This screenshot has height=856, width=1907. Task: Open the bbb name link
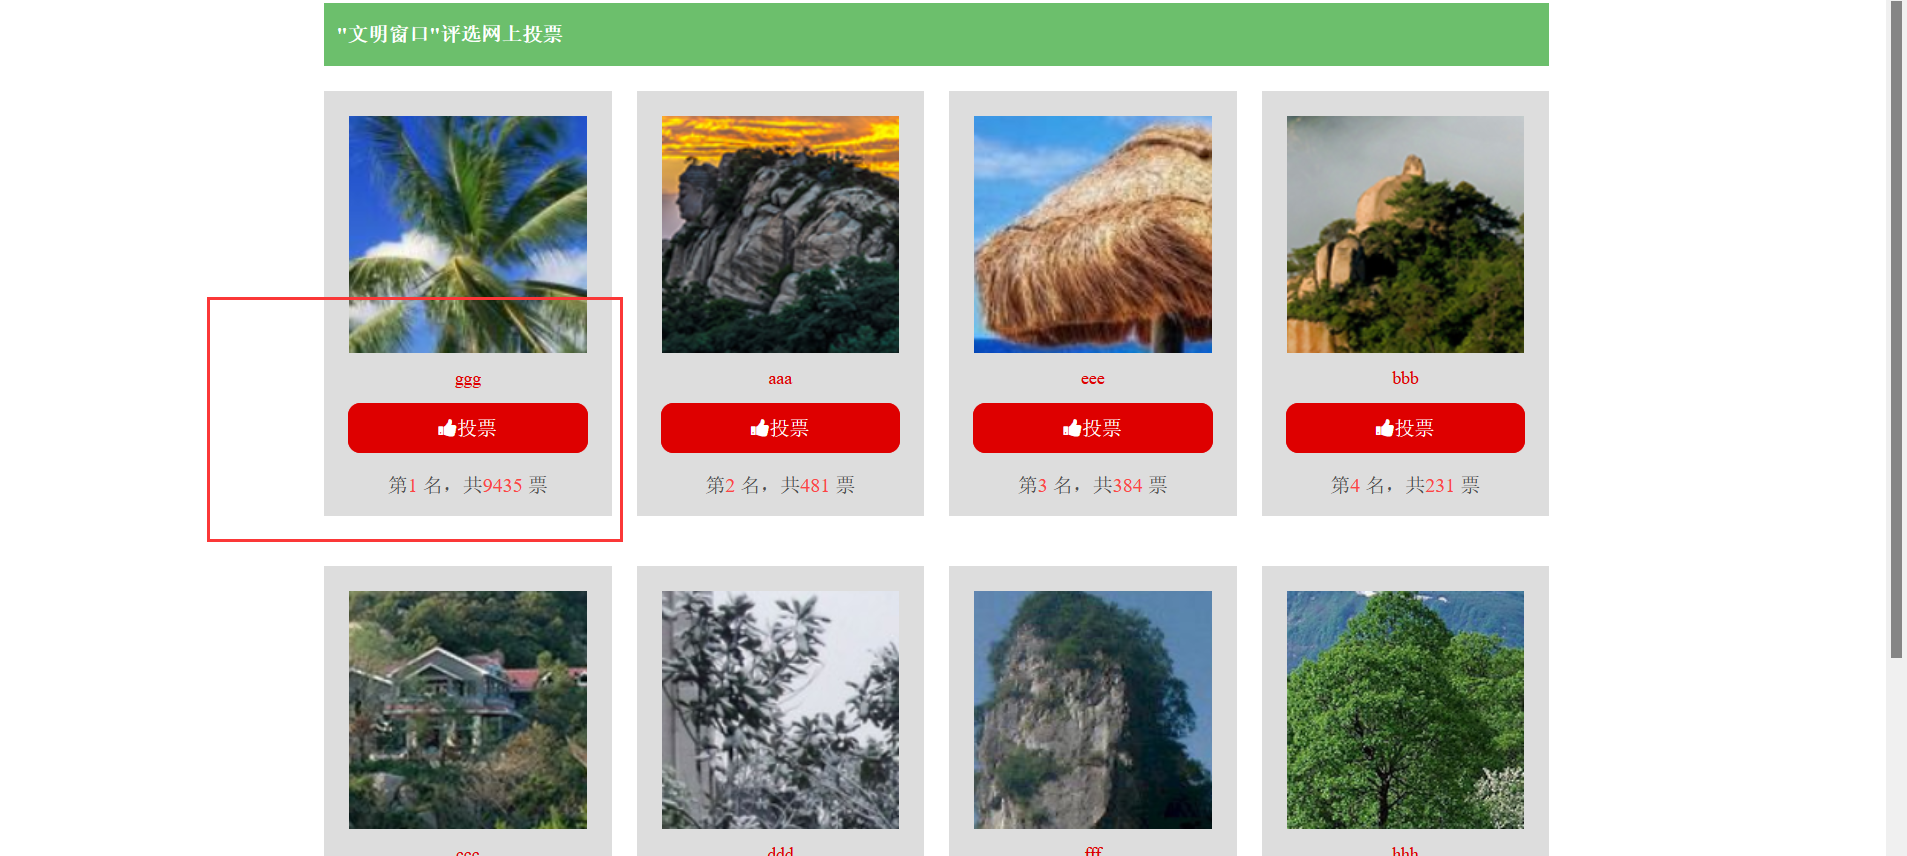[1405, 378]
